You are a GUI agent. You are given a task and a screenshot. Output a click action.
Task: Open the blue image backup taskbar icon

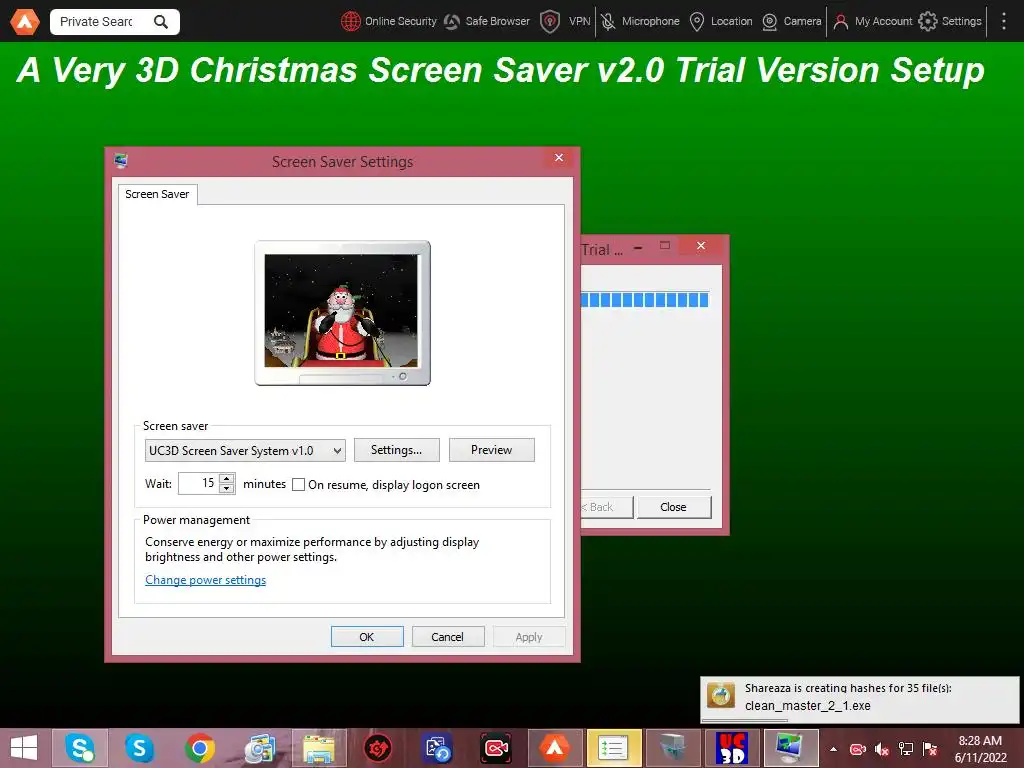[x=437, y=748]
